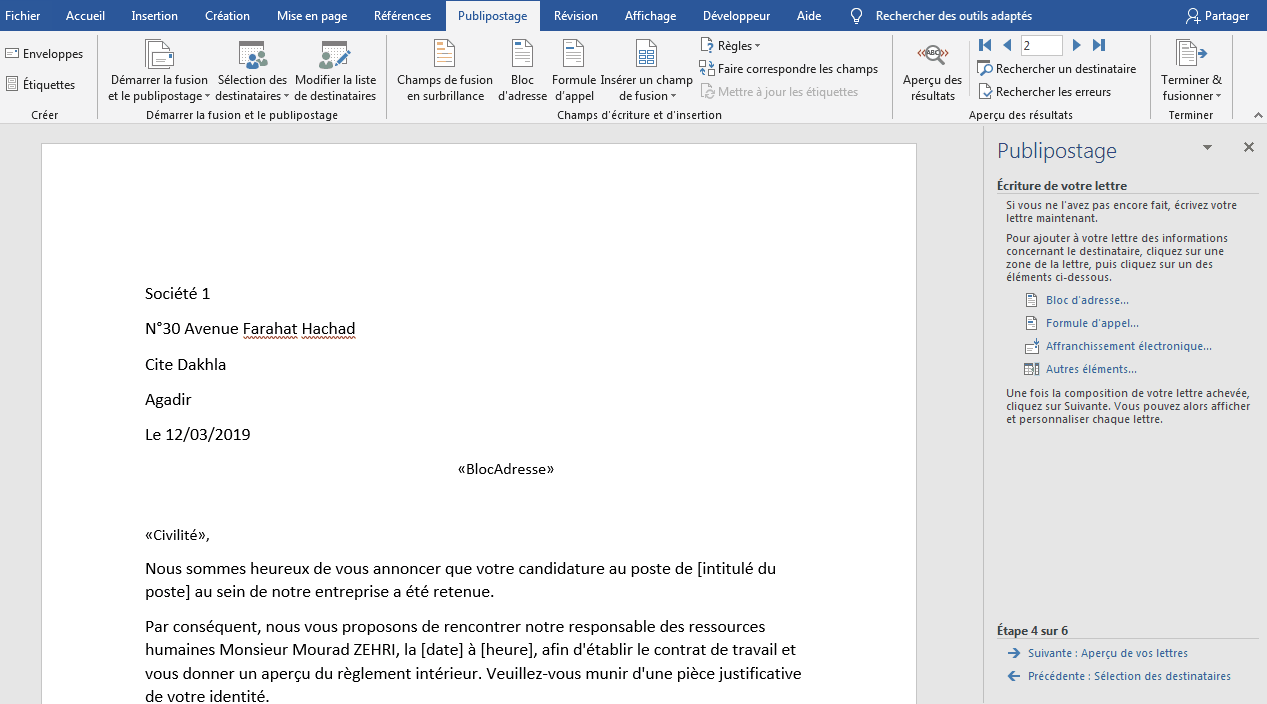Viewport: 1267px width, 704px height.
Task: Go to next record
Action: pos(1077,45)
